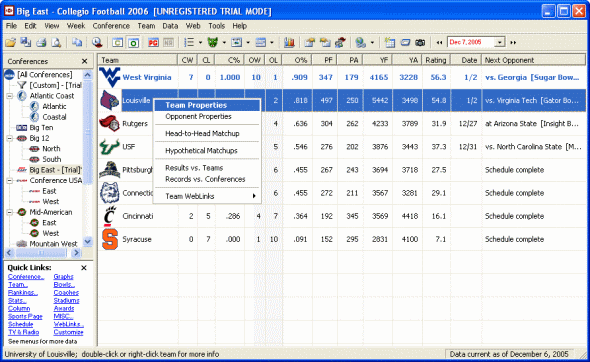Open dropdown arrow beside blue table icon

(x=272, y=43)
